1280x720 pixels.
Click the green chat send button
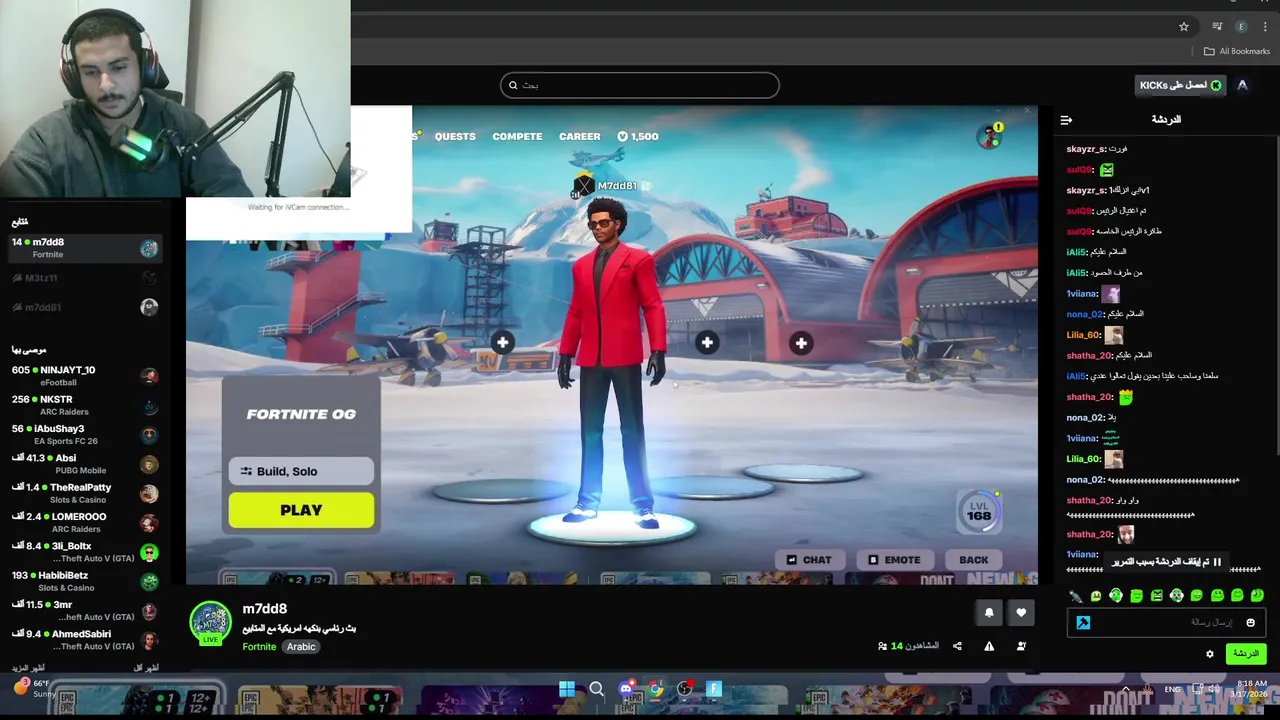pyautogui.click(x=1245, y=654)
